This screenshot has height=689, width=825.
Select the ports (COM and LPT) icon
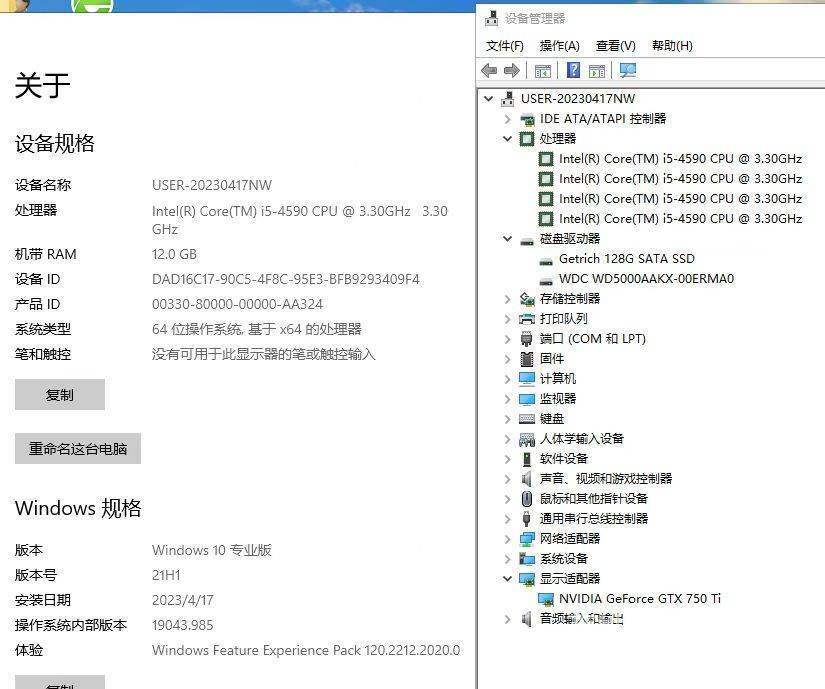[x=527, y=339]
